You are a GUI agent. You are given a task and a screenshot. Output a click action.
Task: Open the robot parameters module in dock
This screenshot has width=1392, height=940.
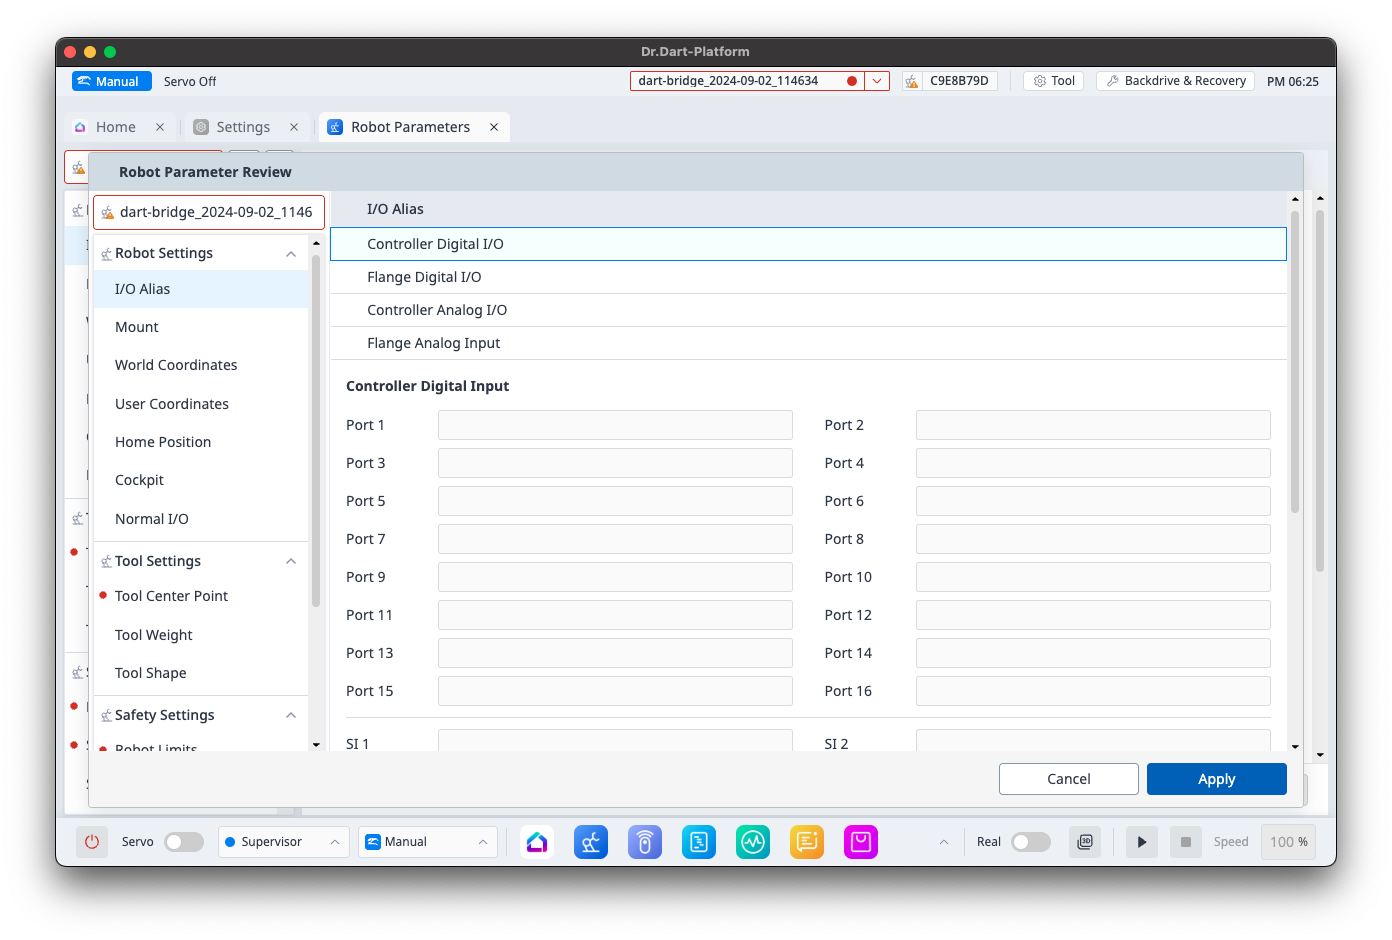tap(591, 842)
